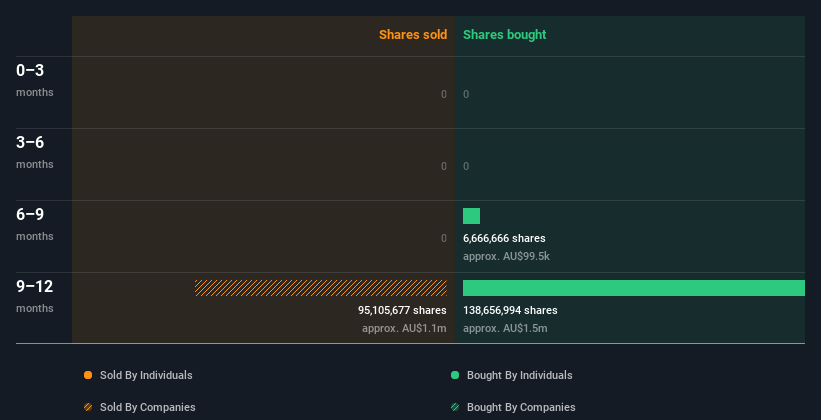Select the Shares bought column header
This screenshot has height=420, width=821.
point(505,35)
